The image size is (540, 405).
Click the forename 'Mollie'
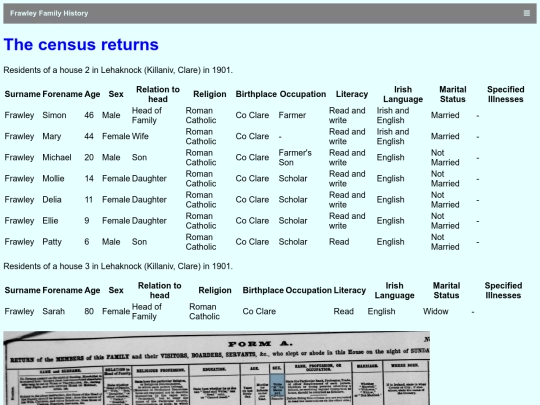click(53, 178)
